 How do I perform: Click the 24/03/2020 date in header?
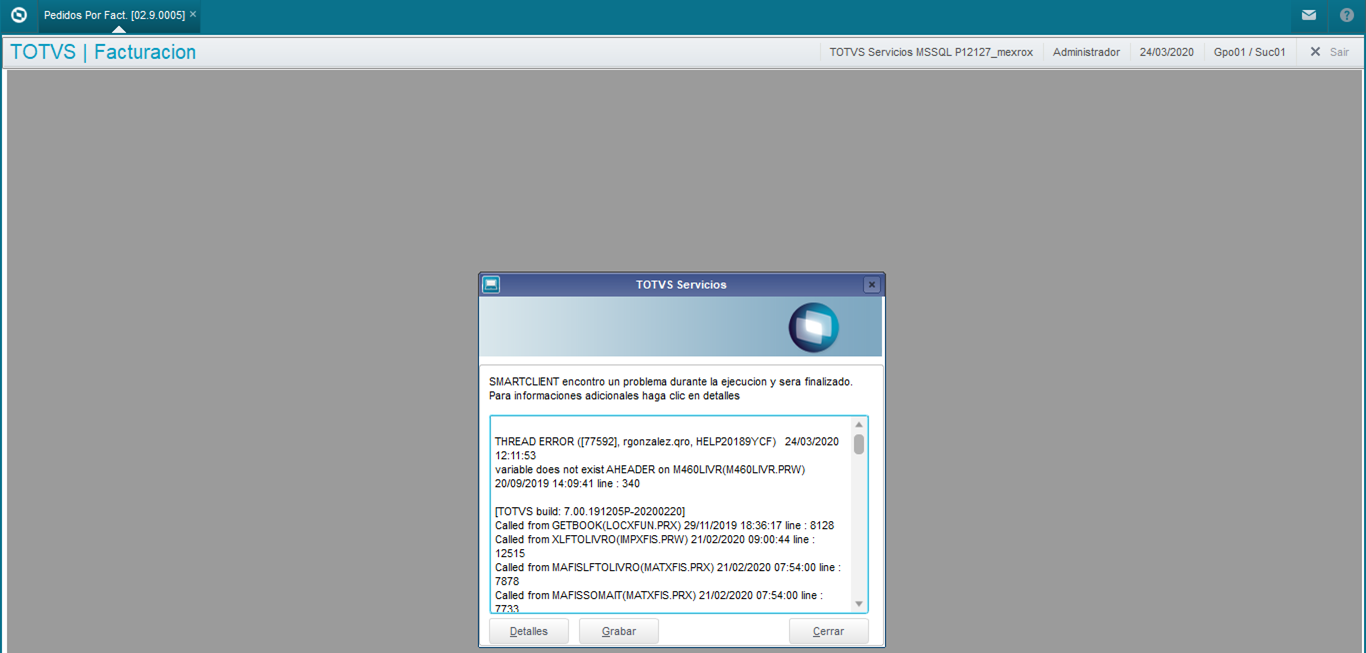pos(1166,52)
